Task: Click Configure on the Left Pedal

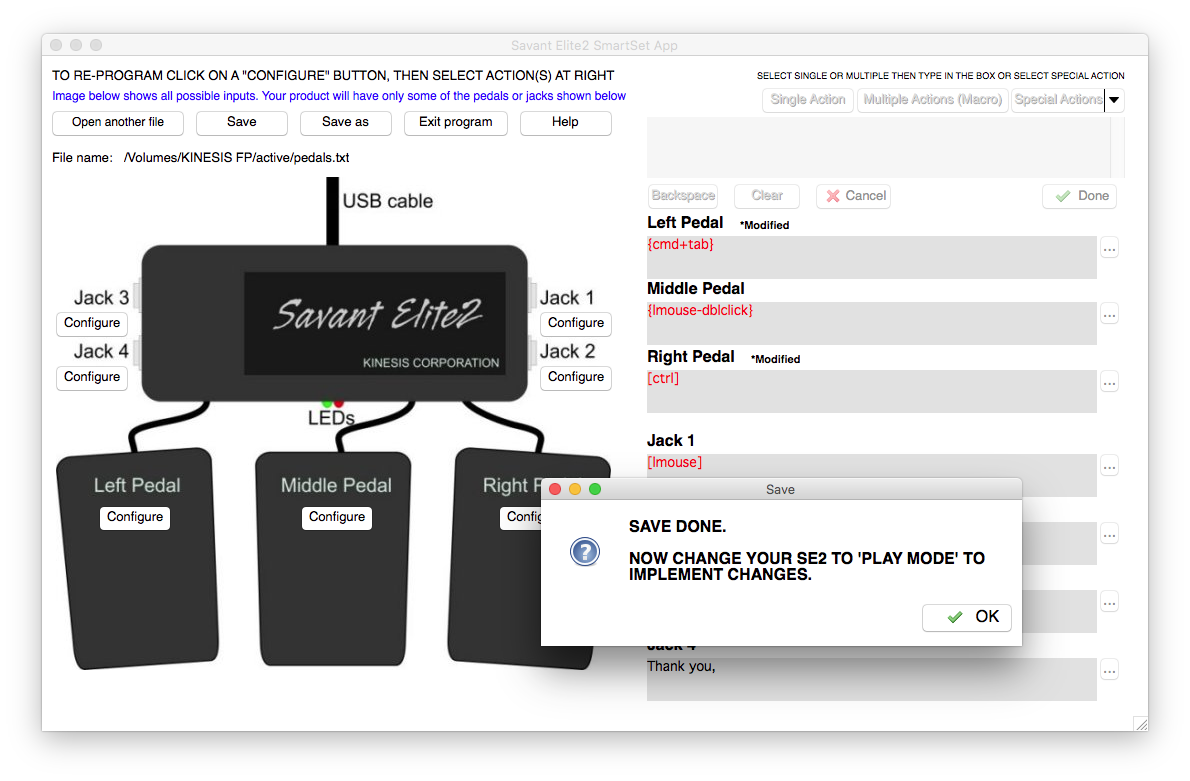Action: 135,518
